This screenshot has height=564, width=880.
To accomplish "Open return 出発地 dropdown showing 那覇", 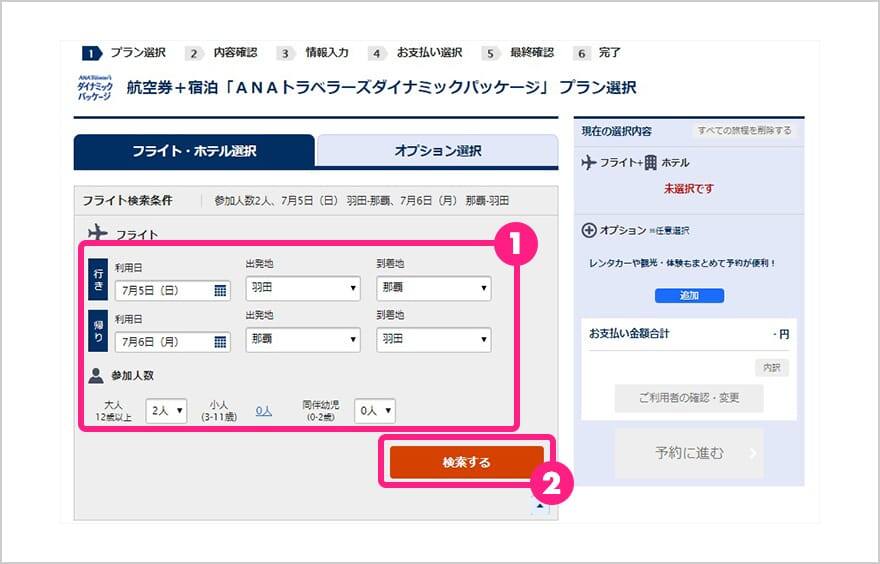I will pos(303,340).
